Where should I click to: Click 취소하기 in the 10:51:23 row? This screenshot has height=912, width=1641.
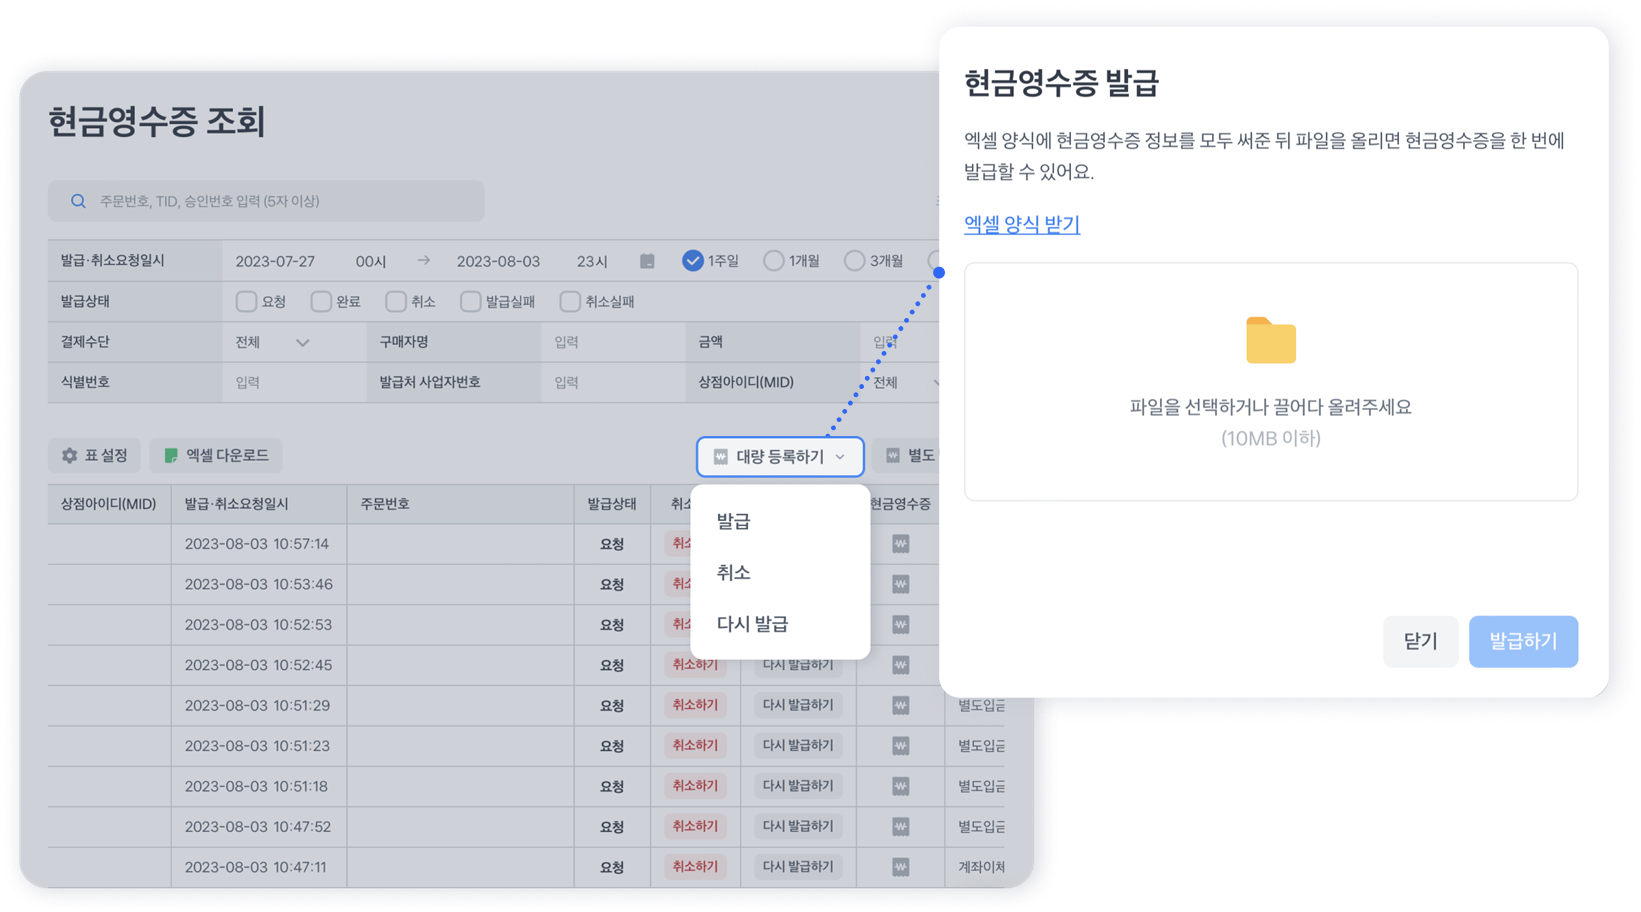point(695,746)
